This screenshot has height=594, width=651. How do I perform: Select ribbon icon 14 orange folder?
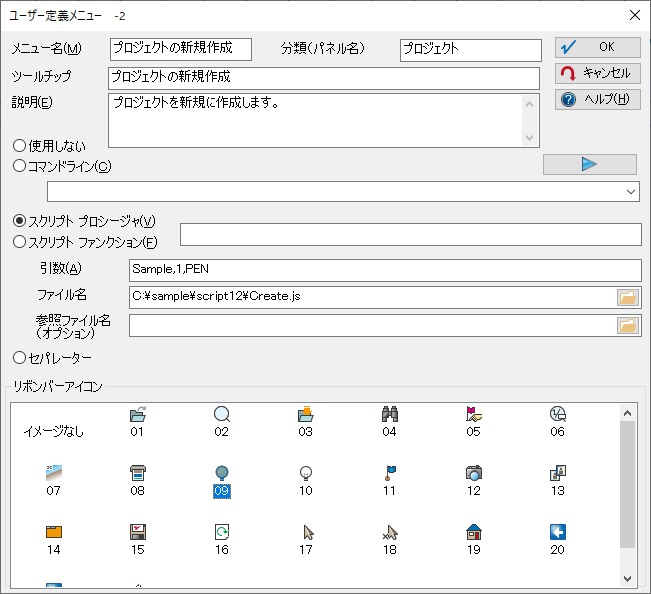[54, 540]
